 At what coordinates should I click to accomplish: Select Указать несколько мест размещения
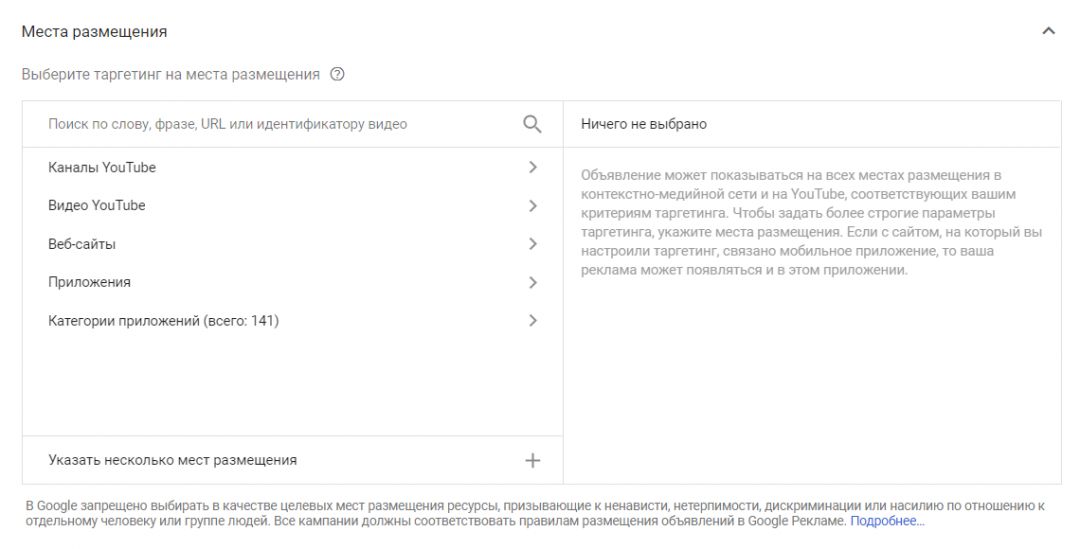pos(293,460)
